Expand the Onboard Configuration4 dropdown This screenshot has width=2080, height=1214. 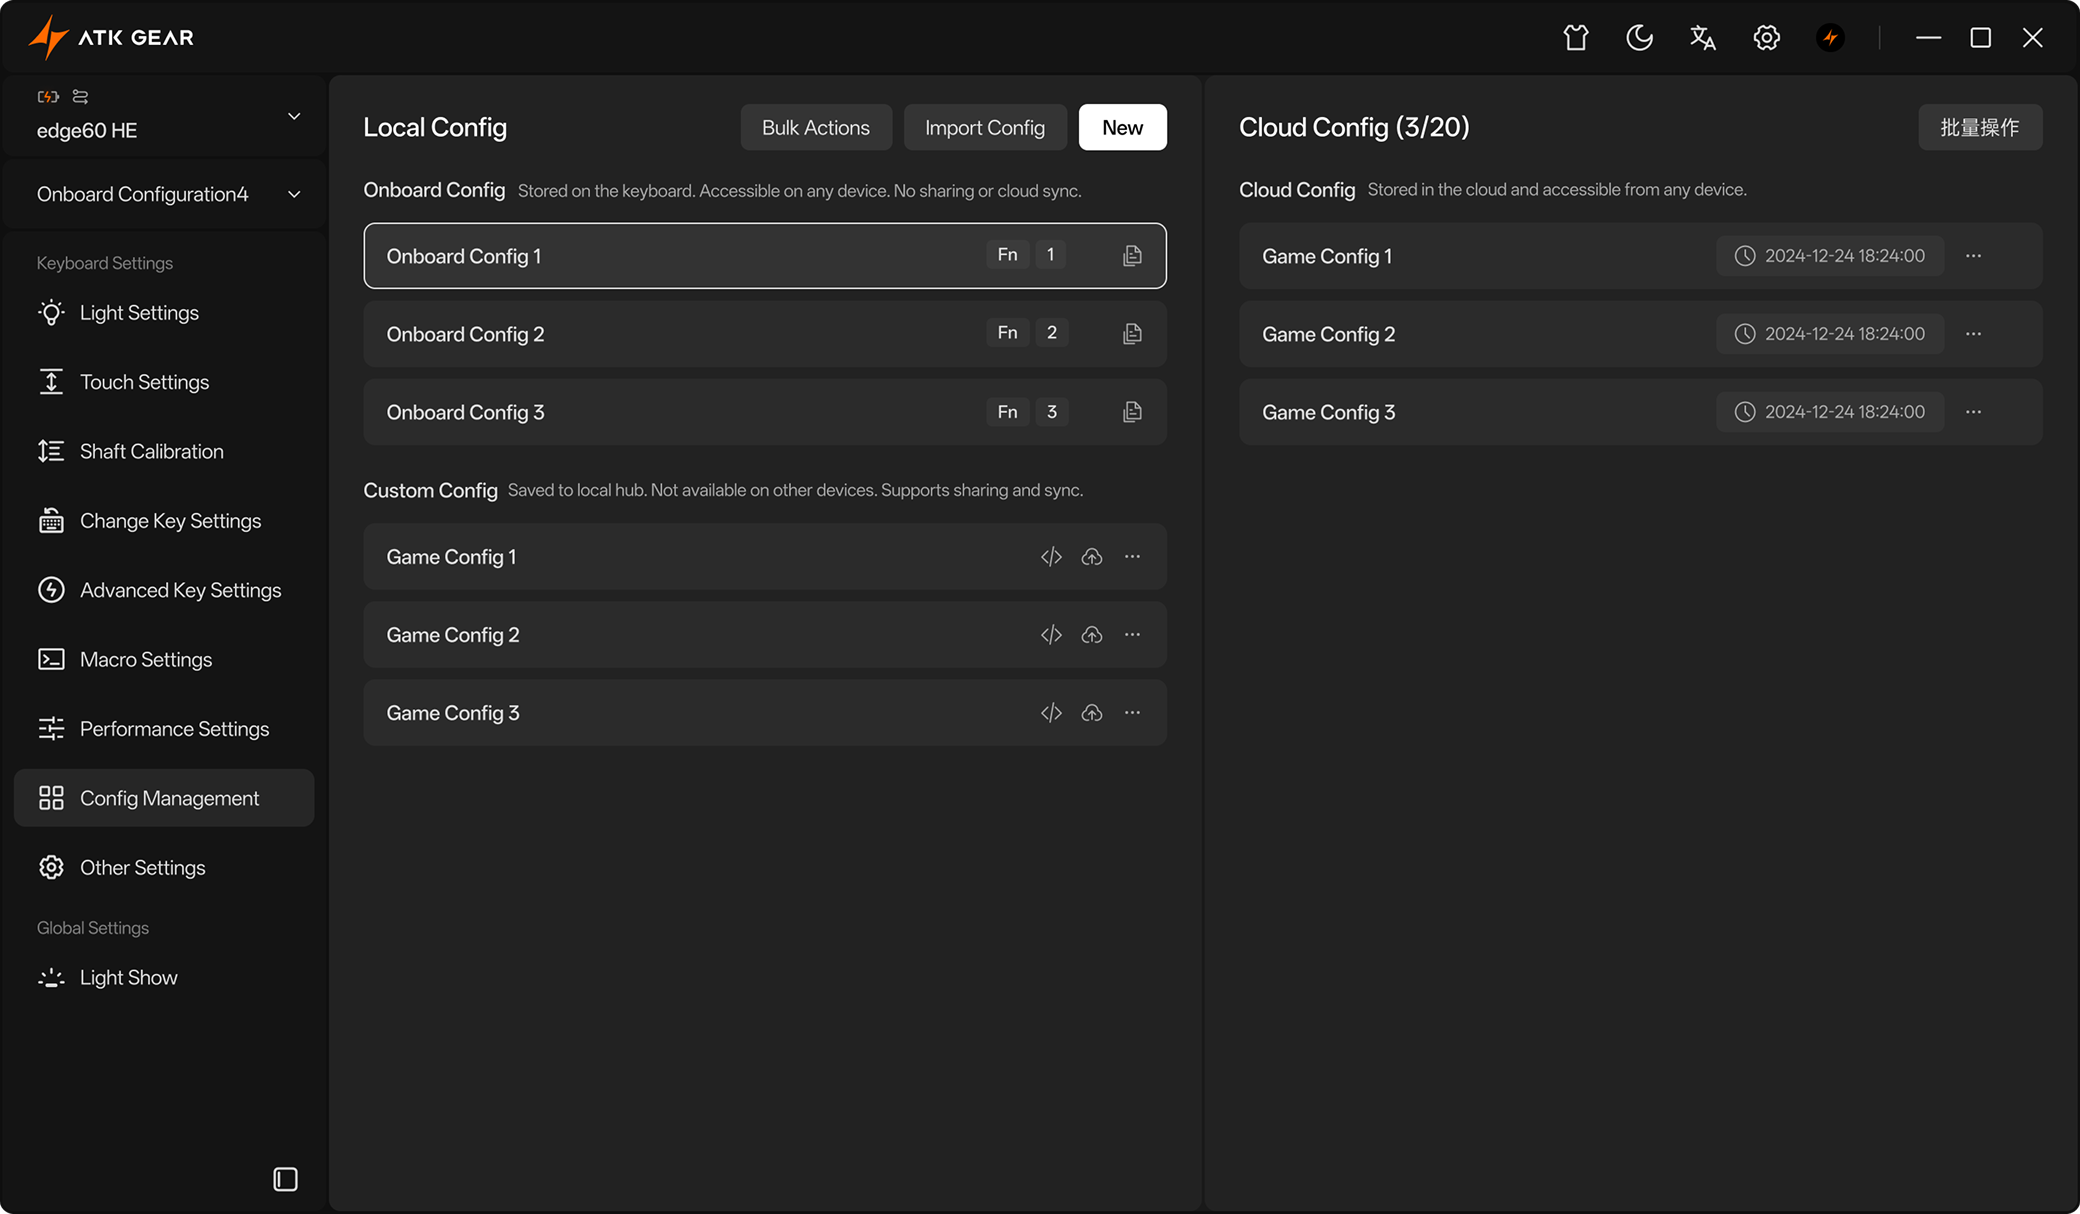click(x=294, y=194)
